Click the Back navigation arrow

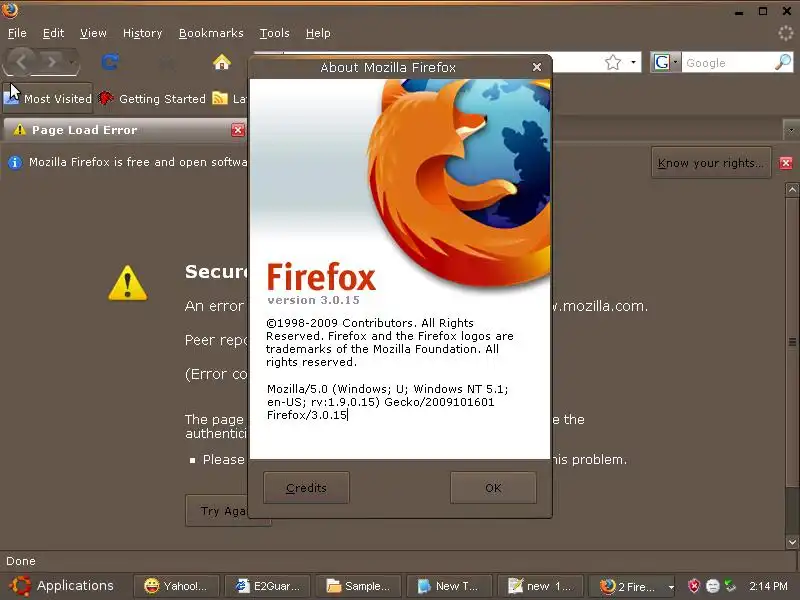(x=21, y=62)
